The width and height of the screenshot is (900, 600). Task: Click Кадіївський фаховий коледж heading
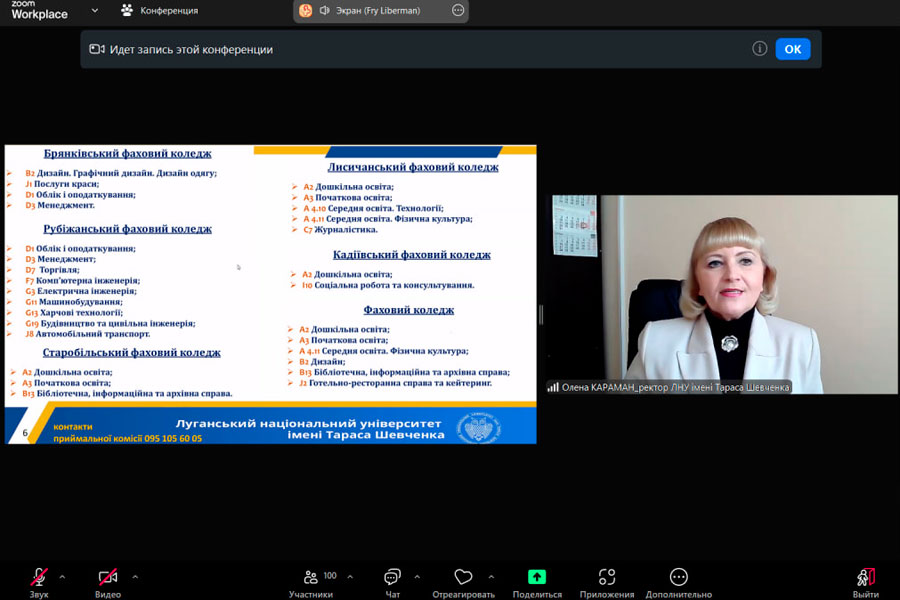pyautogui.click(x=412, y=254)
